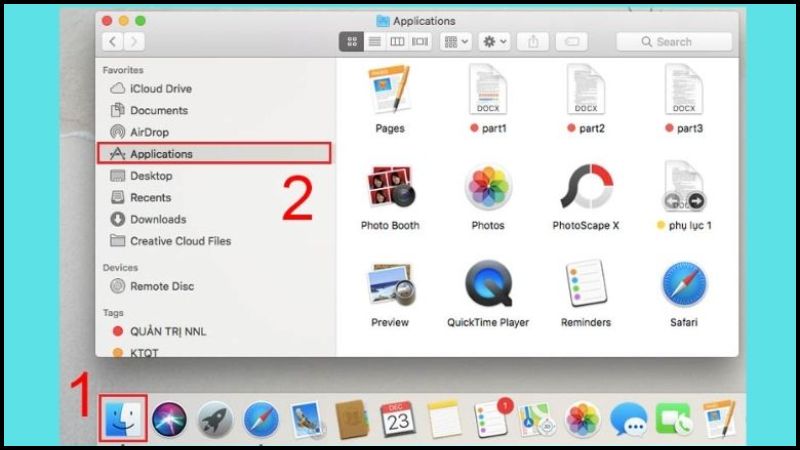
Task: Switch to cover flow view
Action: coord(420,42)
